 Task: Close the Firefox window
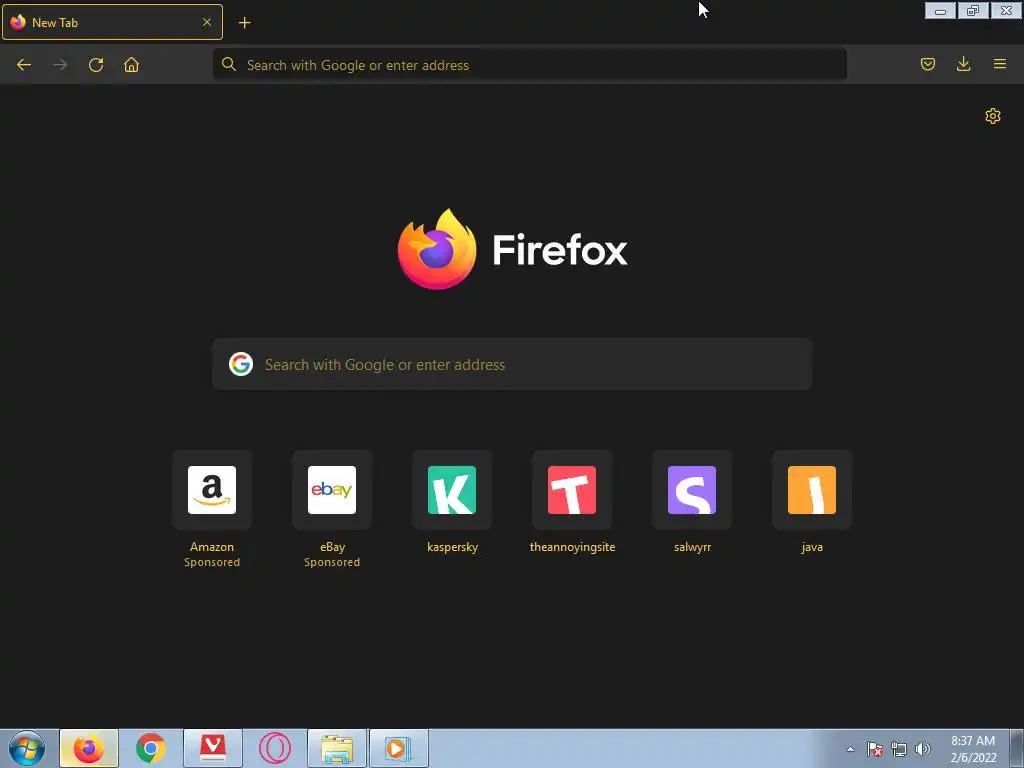tap(1006, 10)
